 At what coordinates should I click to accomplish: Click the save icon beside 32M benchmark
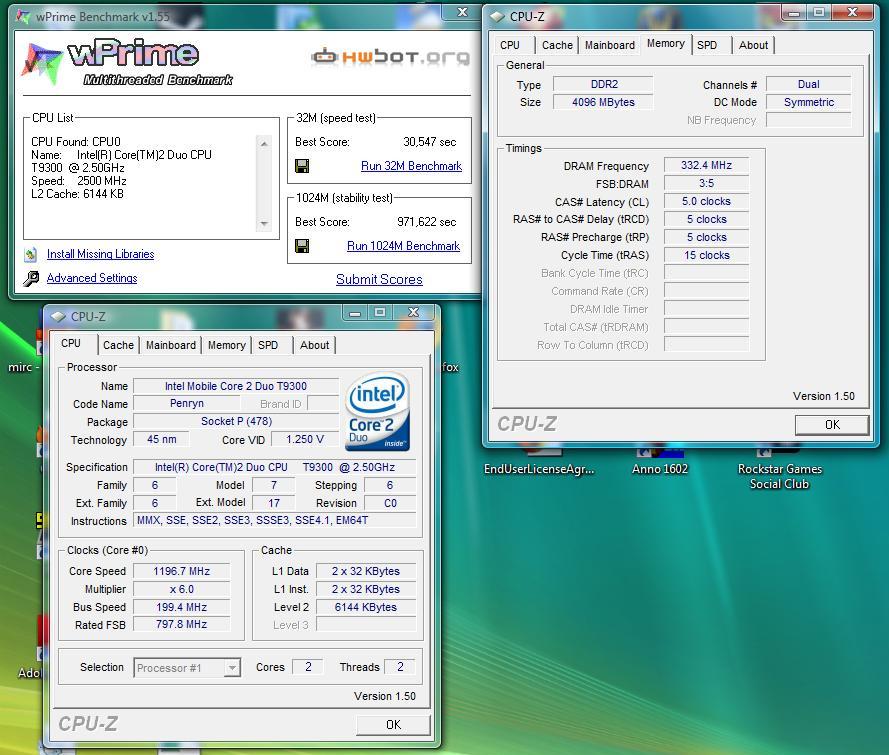pos(302,166)
